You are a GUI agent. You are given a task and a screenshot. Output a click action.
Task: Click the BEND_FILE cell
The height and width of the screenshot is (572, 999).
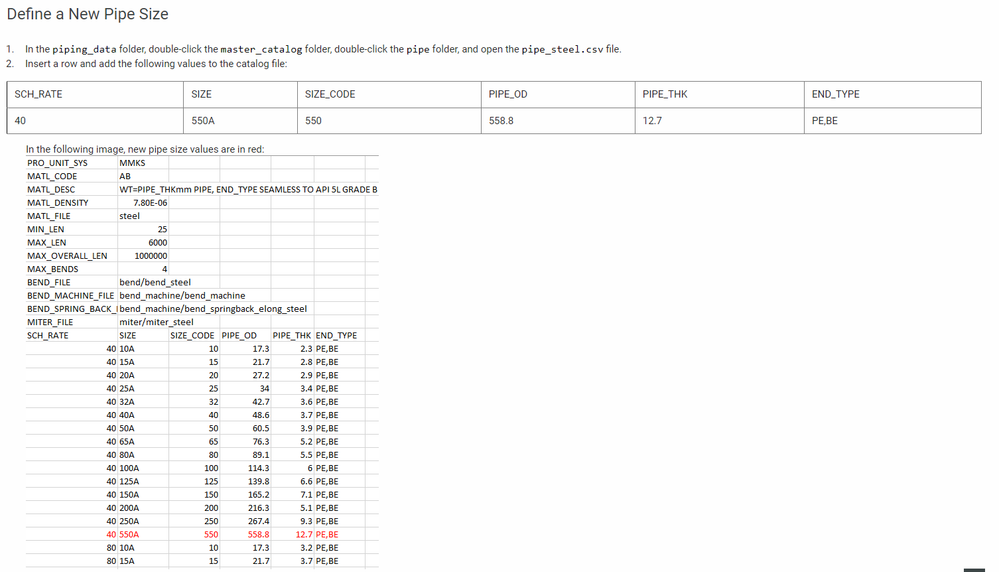[x=49, y=283]
